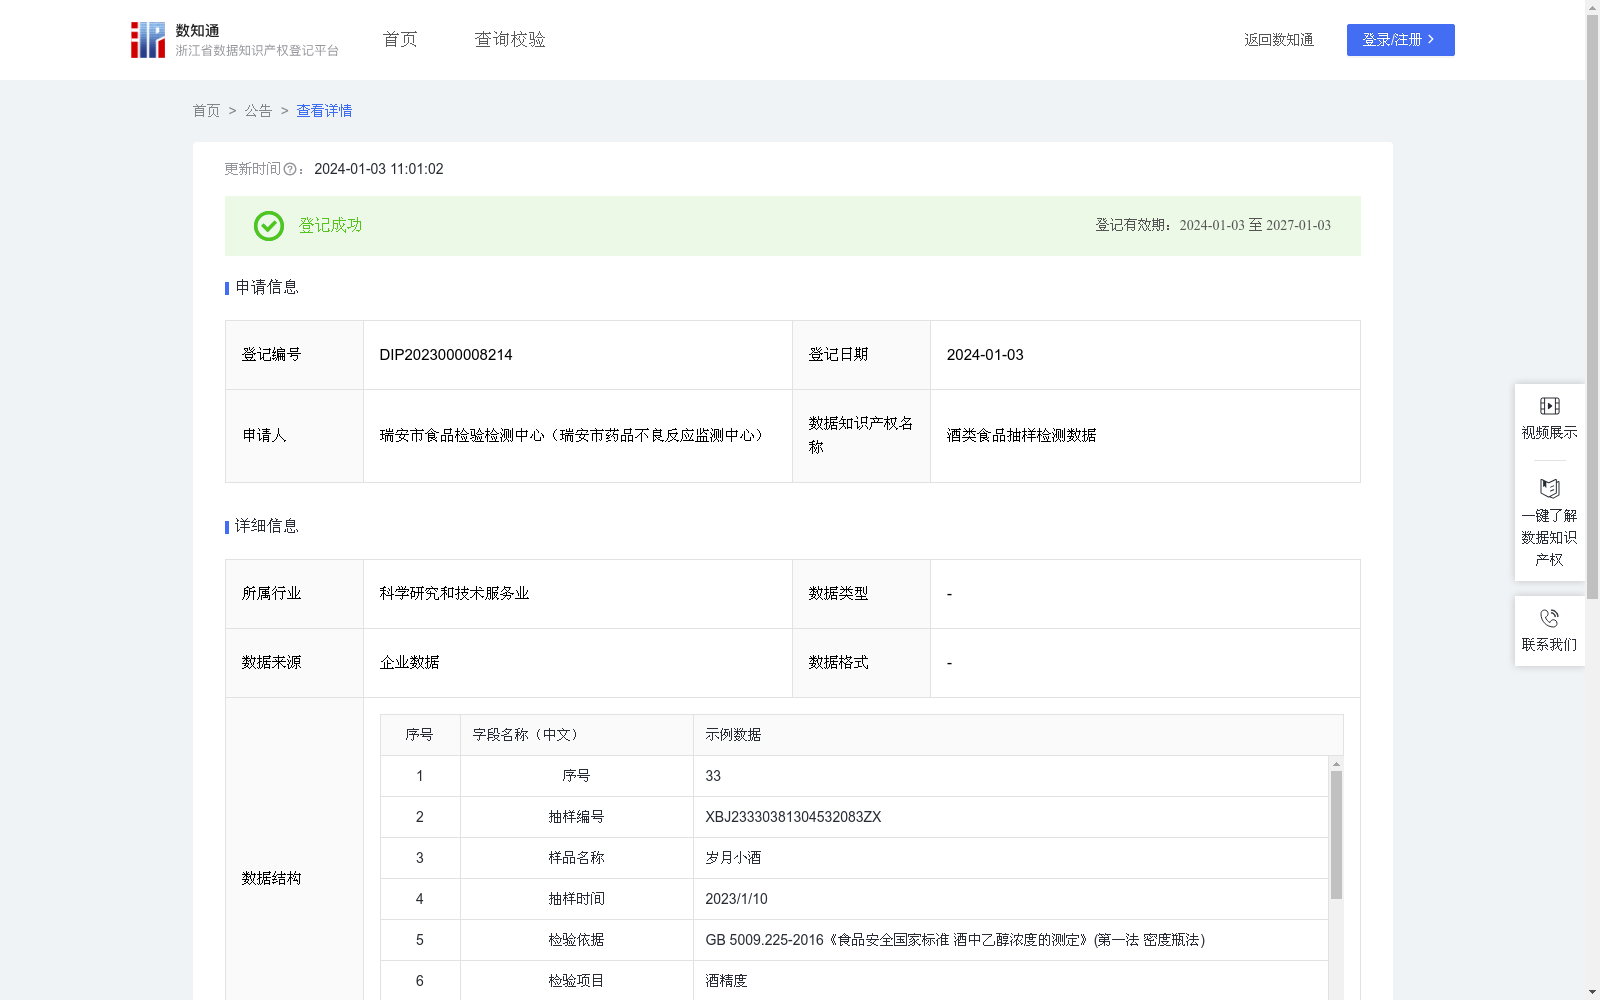Click the 联系我们 phone icon

1550,618
